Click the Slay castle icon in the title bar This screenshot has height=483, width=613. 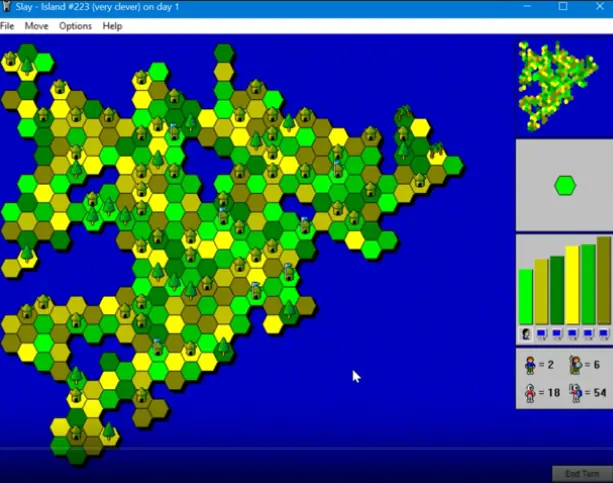[6, 7]
